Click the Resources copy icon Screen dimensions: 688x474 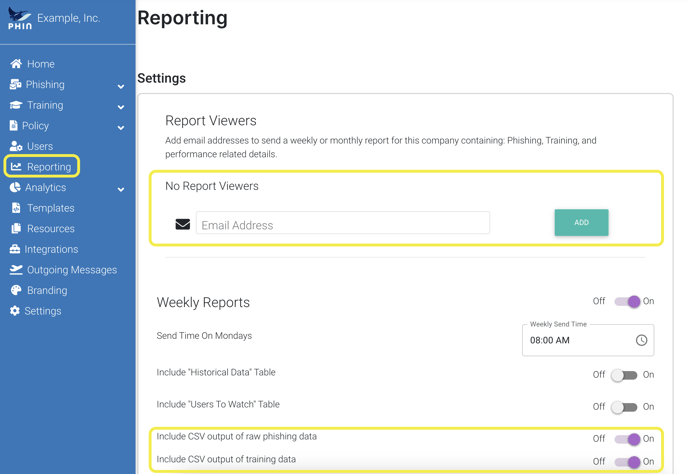pyautogui.click(x=16, y=229)
